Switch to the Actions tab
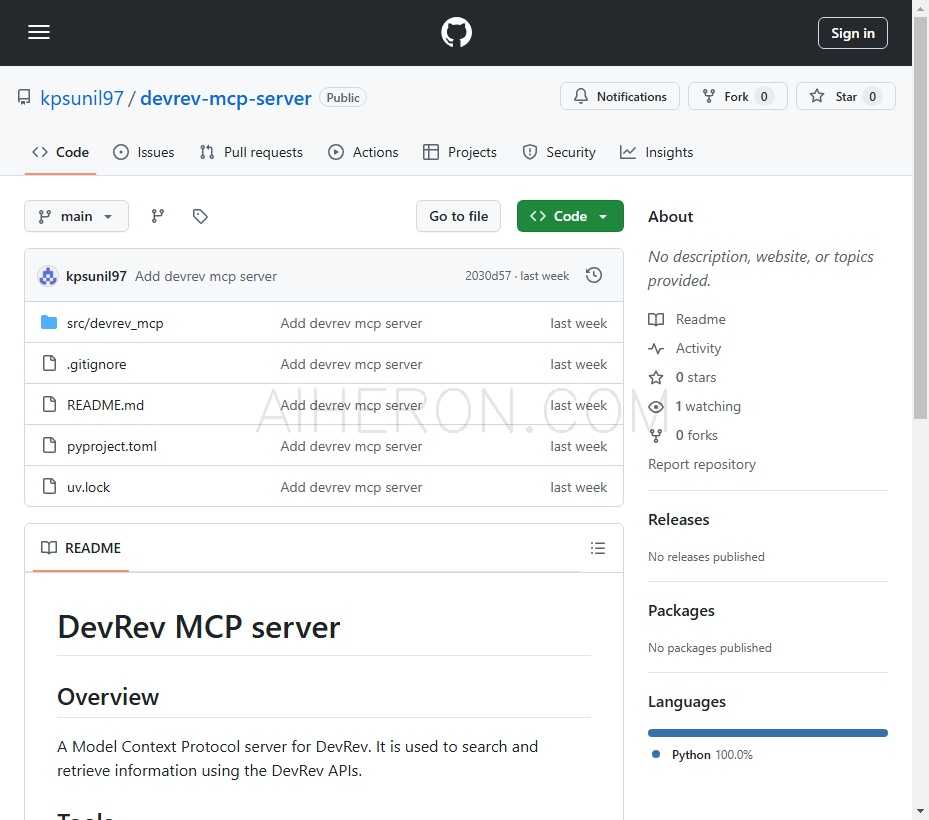The image size is (929, 820). click(x=363, y=152)
